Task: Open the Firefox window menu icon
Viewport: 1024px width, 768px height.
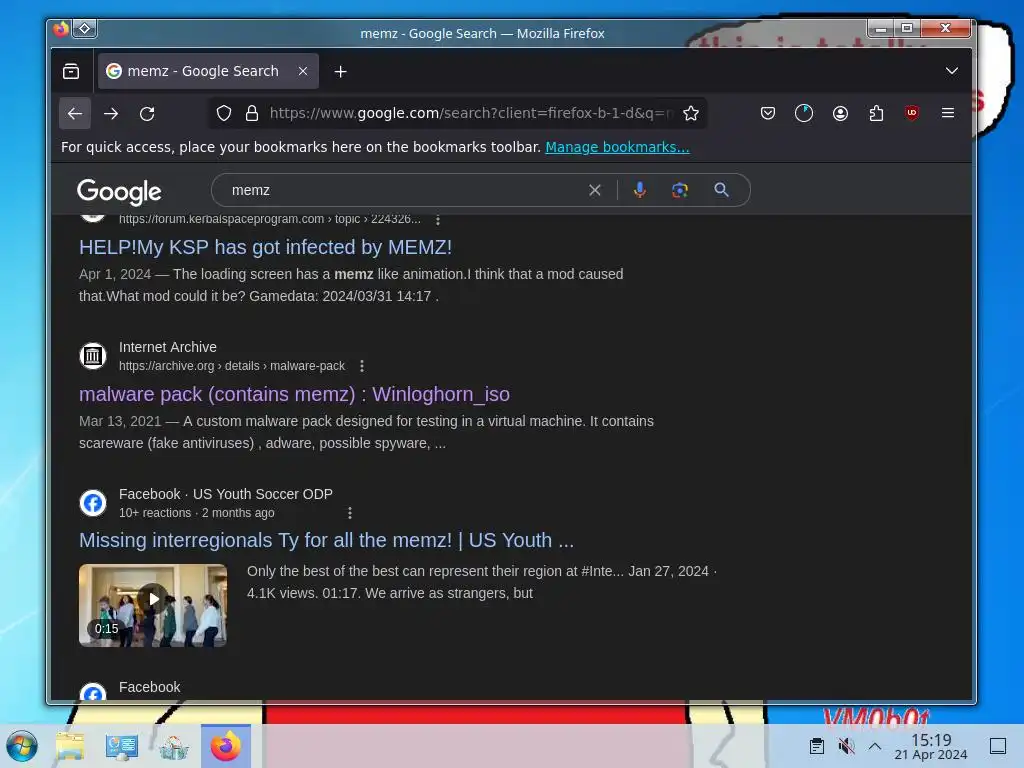Action: coord(61,29)
